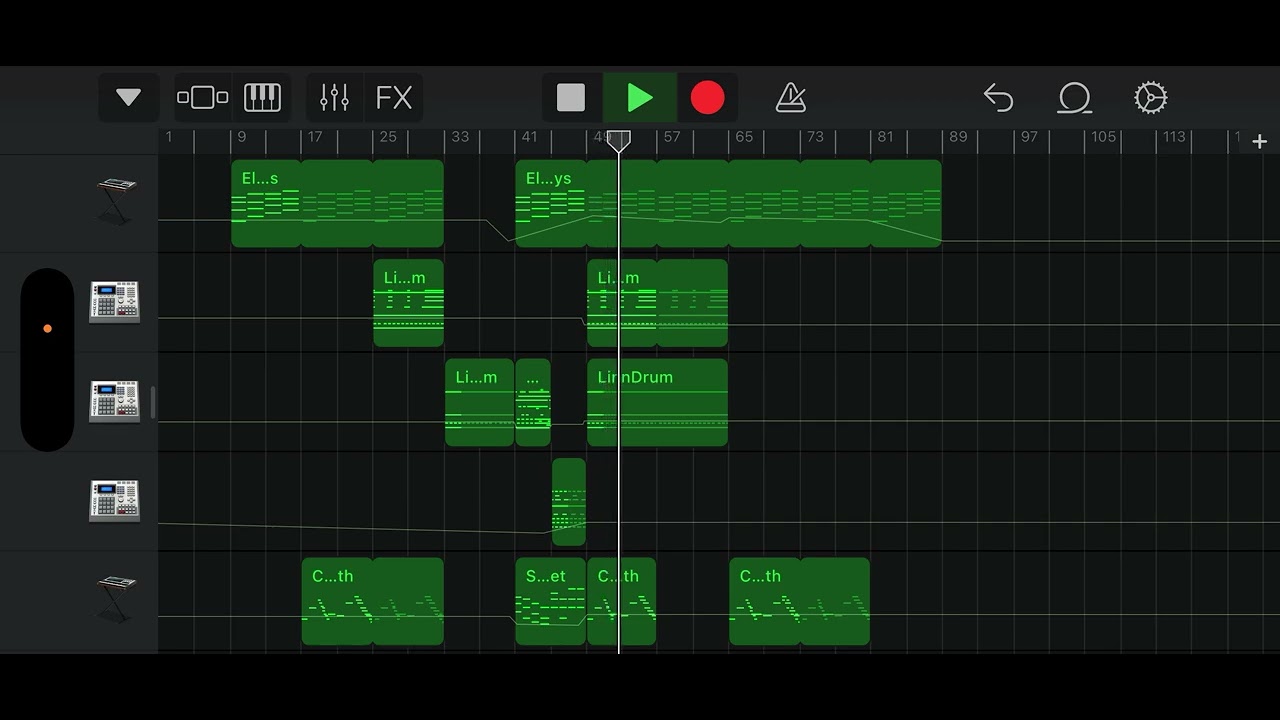1280x720 pixels.
Task: Tap the track header resize handle
Action: (x=153, y=403)
